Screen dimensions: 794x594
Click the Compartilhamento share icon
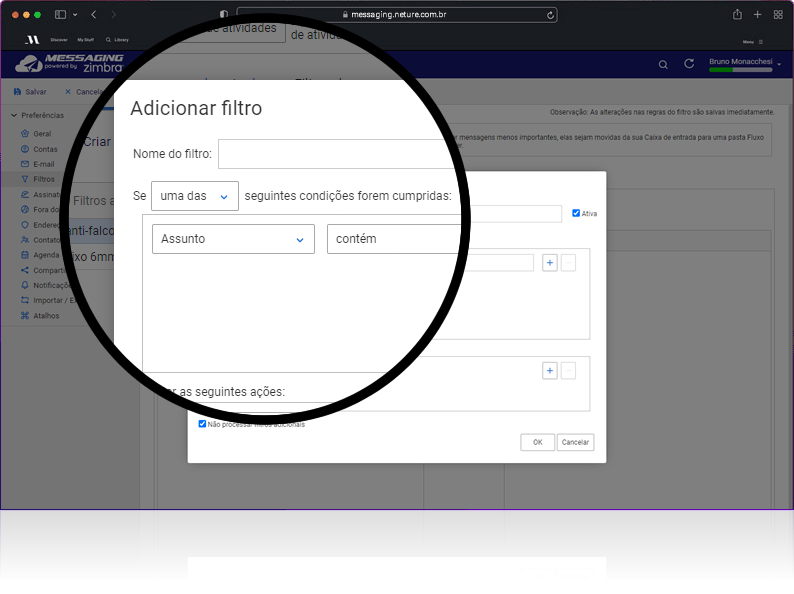[x=25, y=270]
